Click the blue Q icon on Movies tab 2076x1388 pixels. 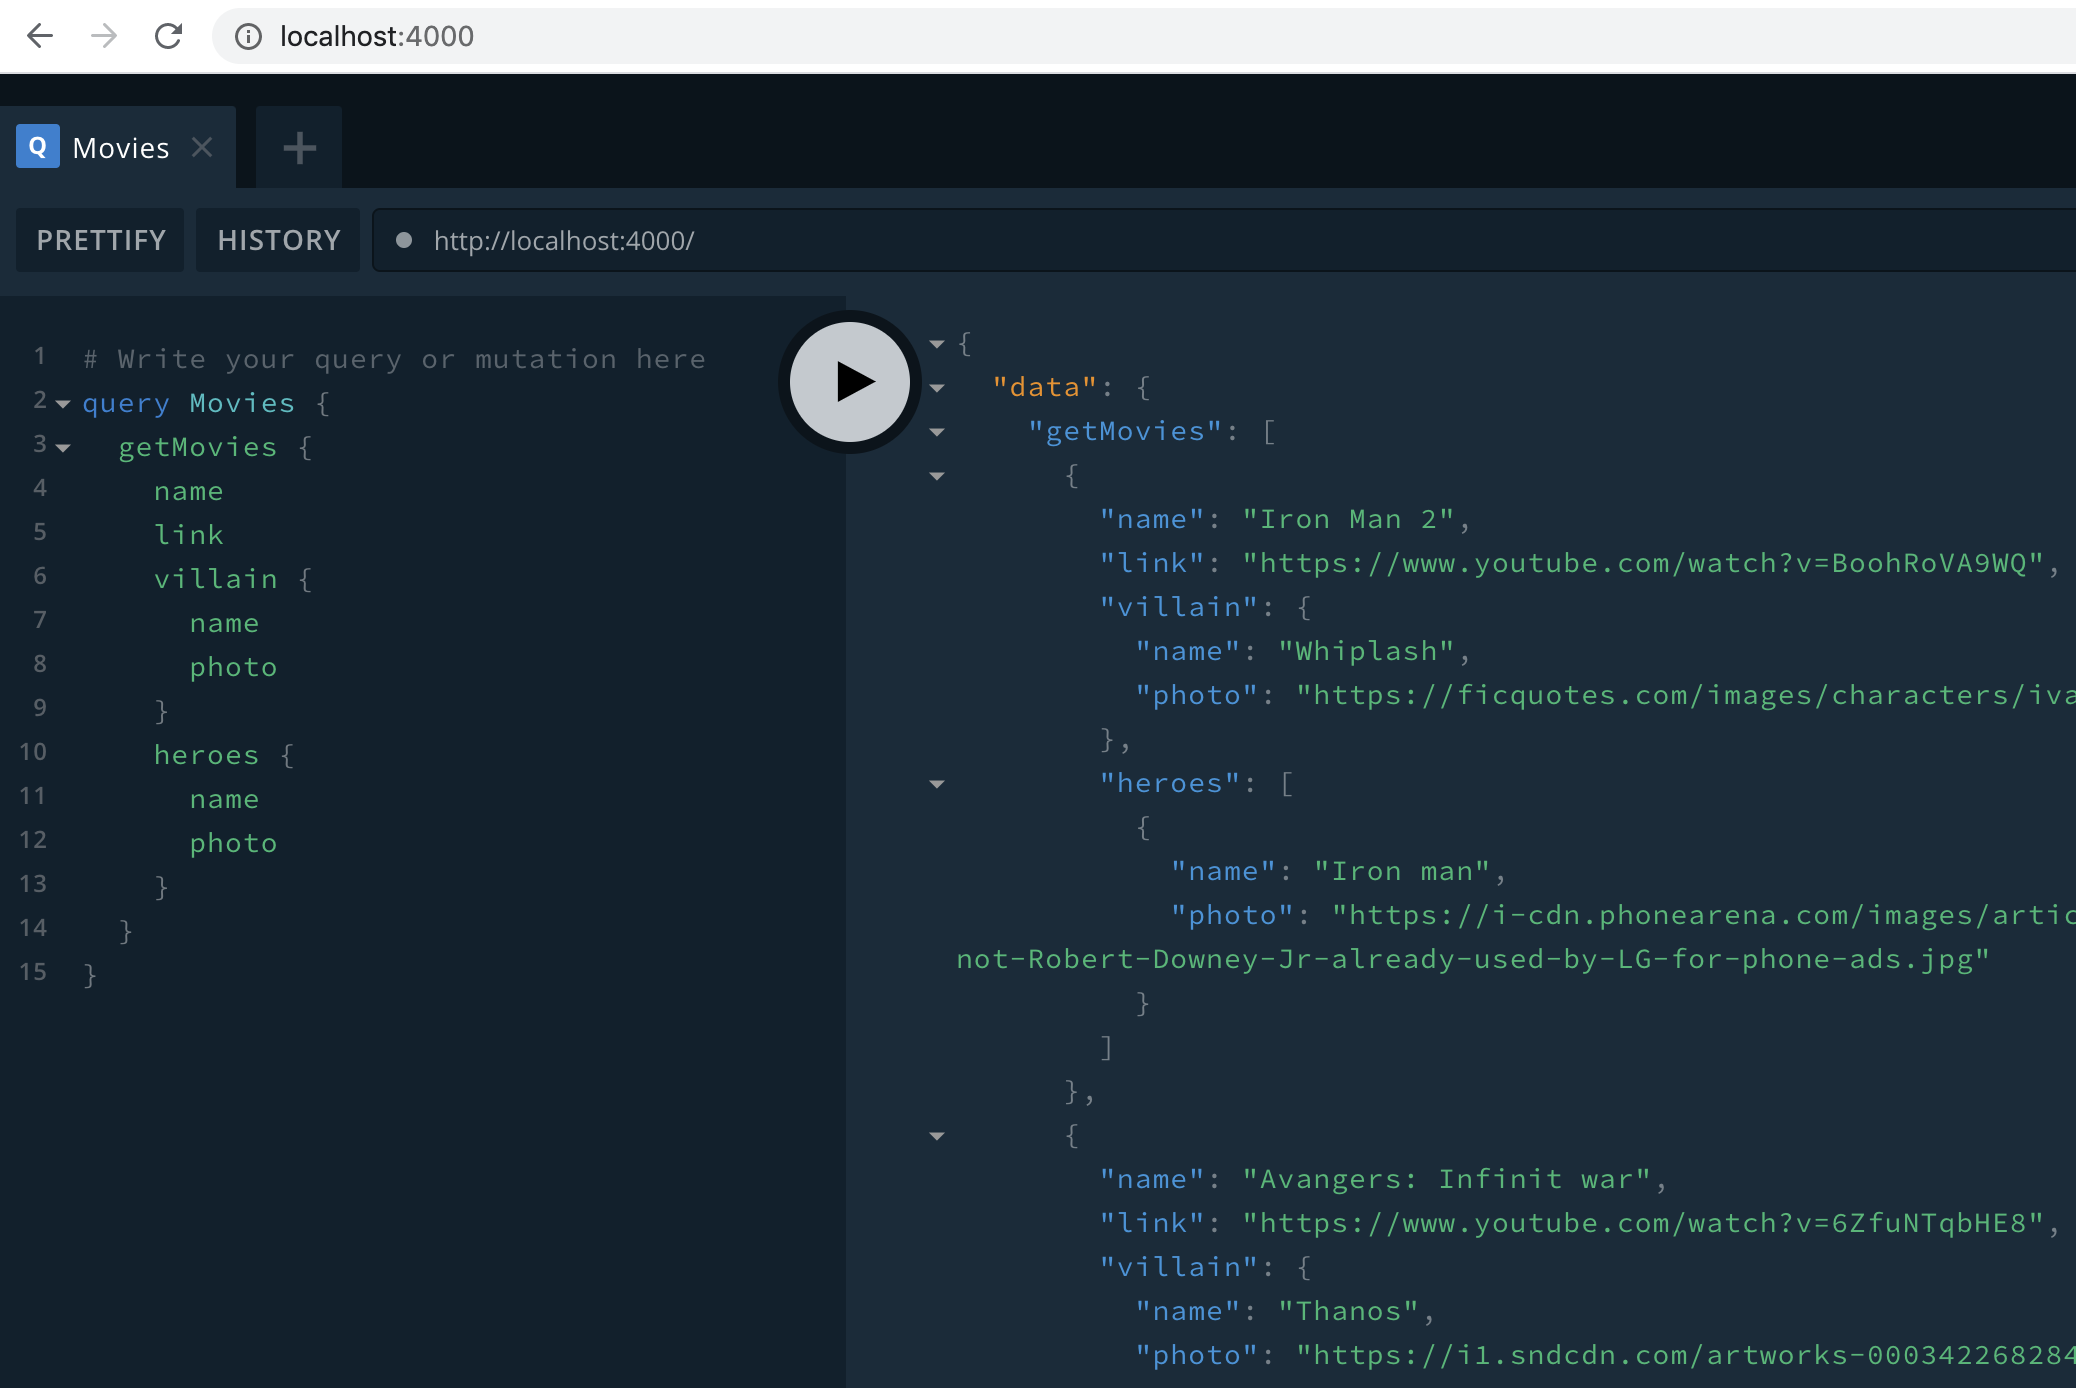tap(38, 147)
